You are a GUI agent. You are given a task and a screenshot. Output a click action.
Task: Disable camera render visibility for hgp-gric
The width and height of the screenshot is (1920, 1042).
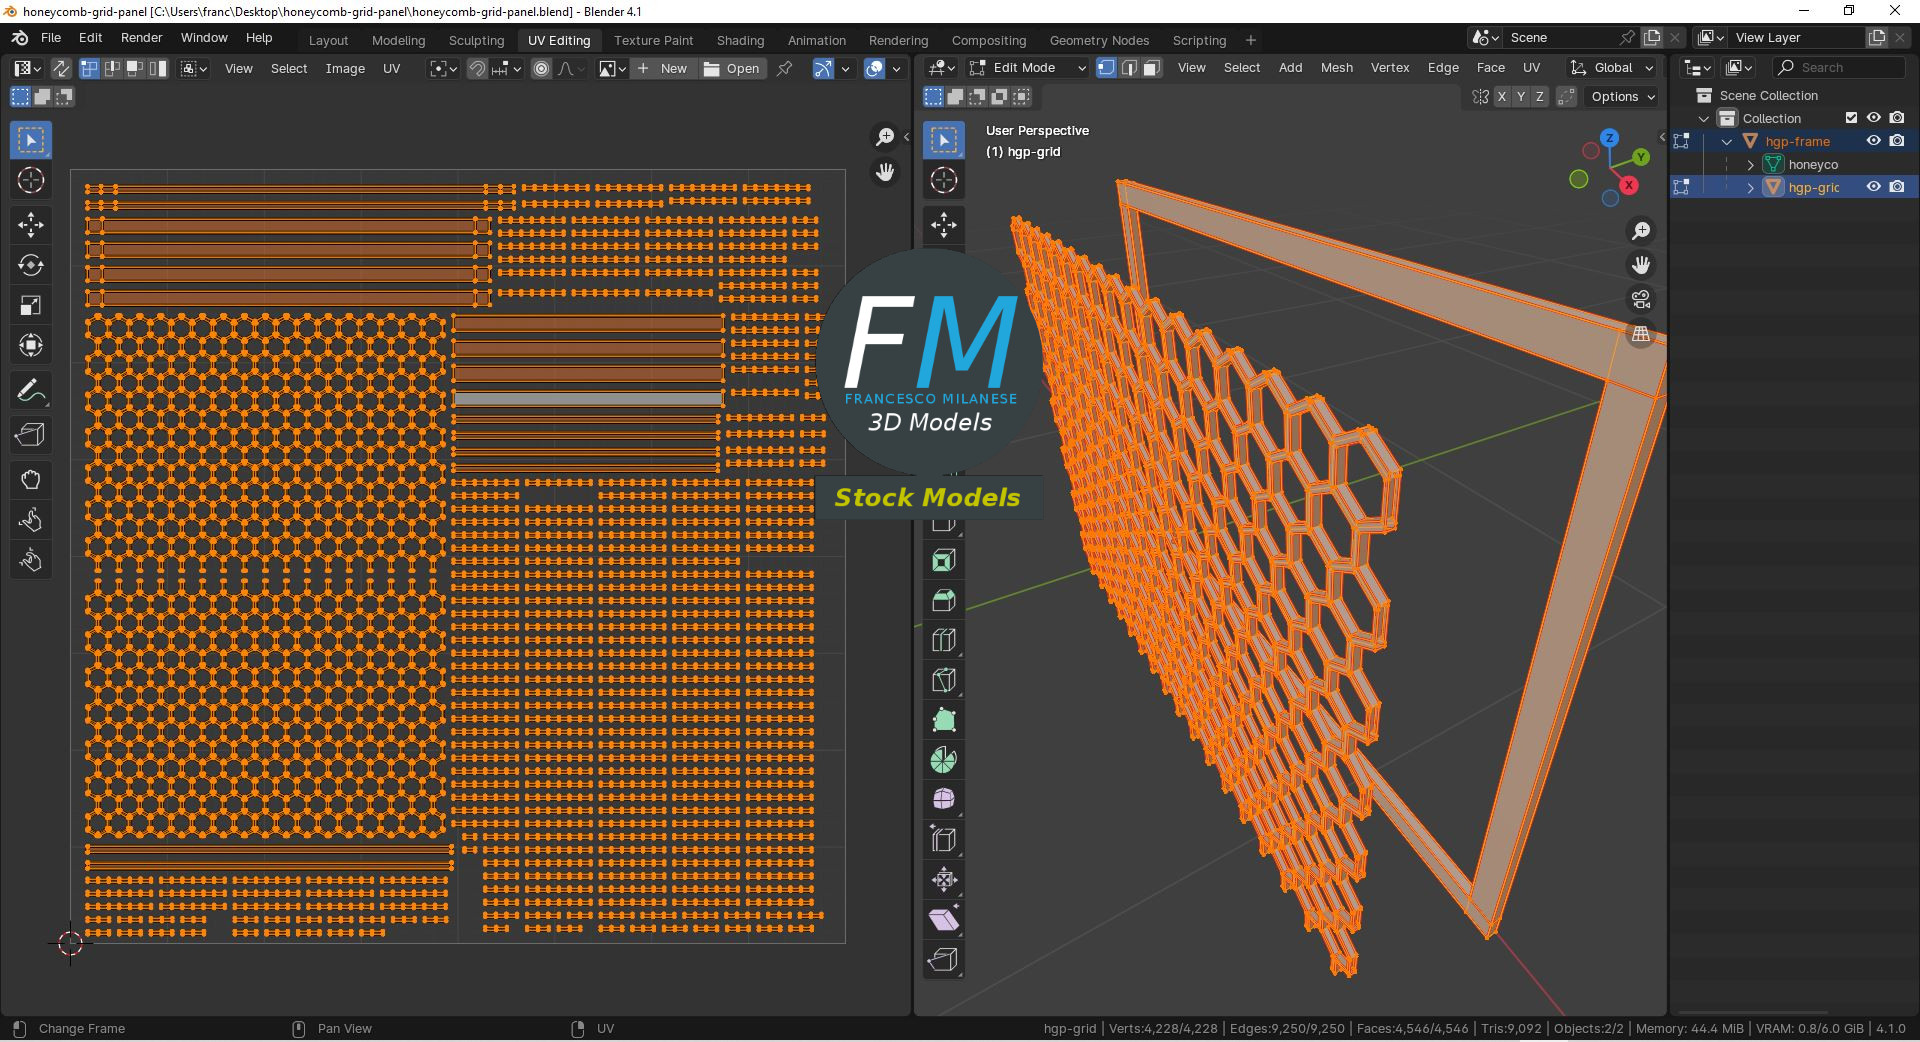pyautogui.click(x=1897, y=187)
